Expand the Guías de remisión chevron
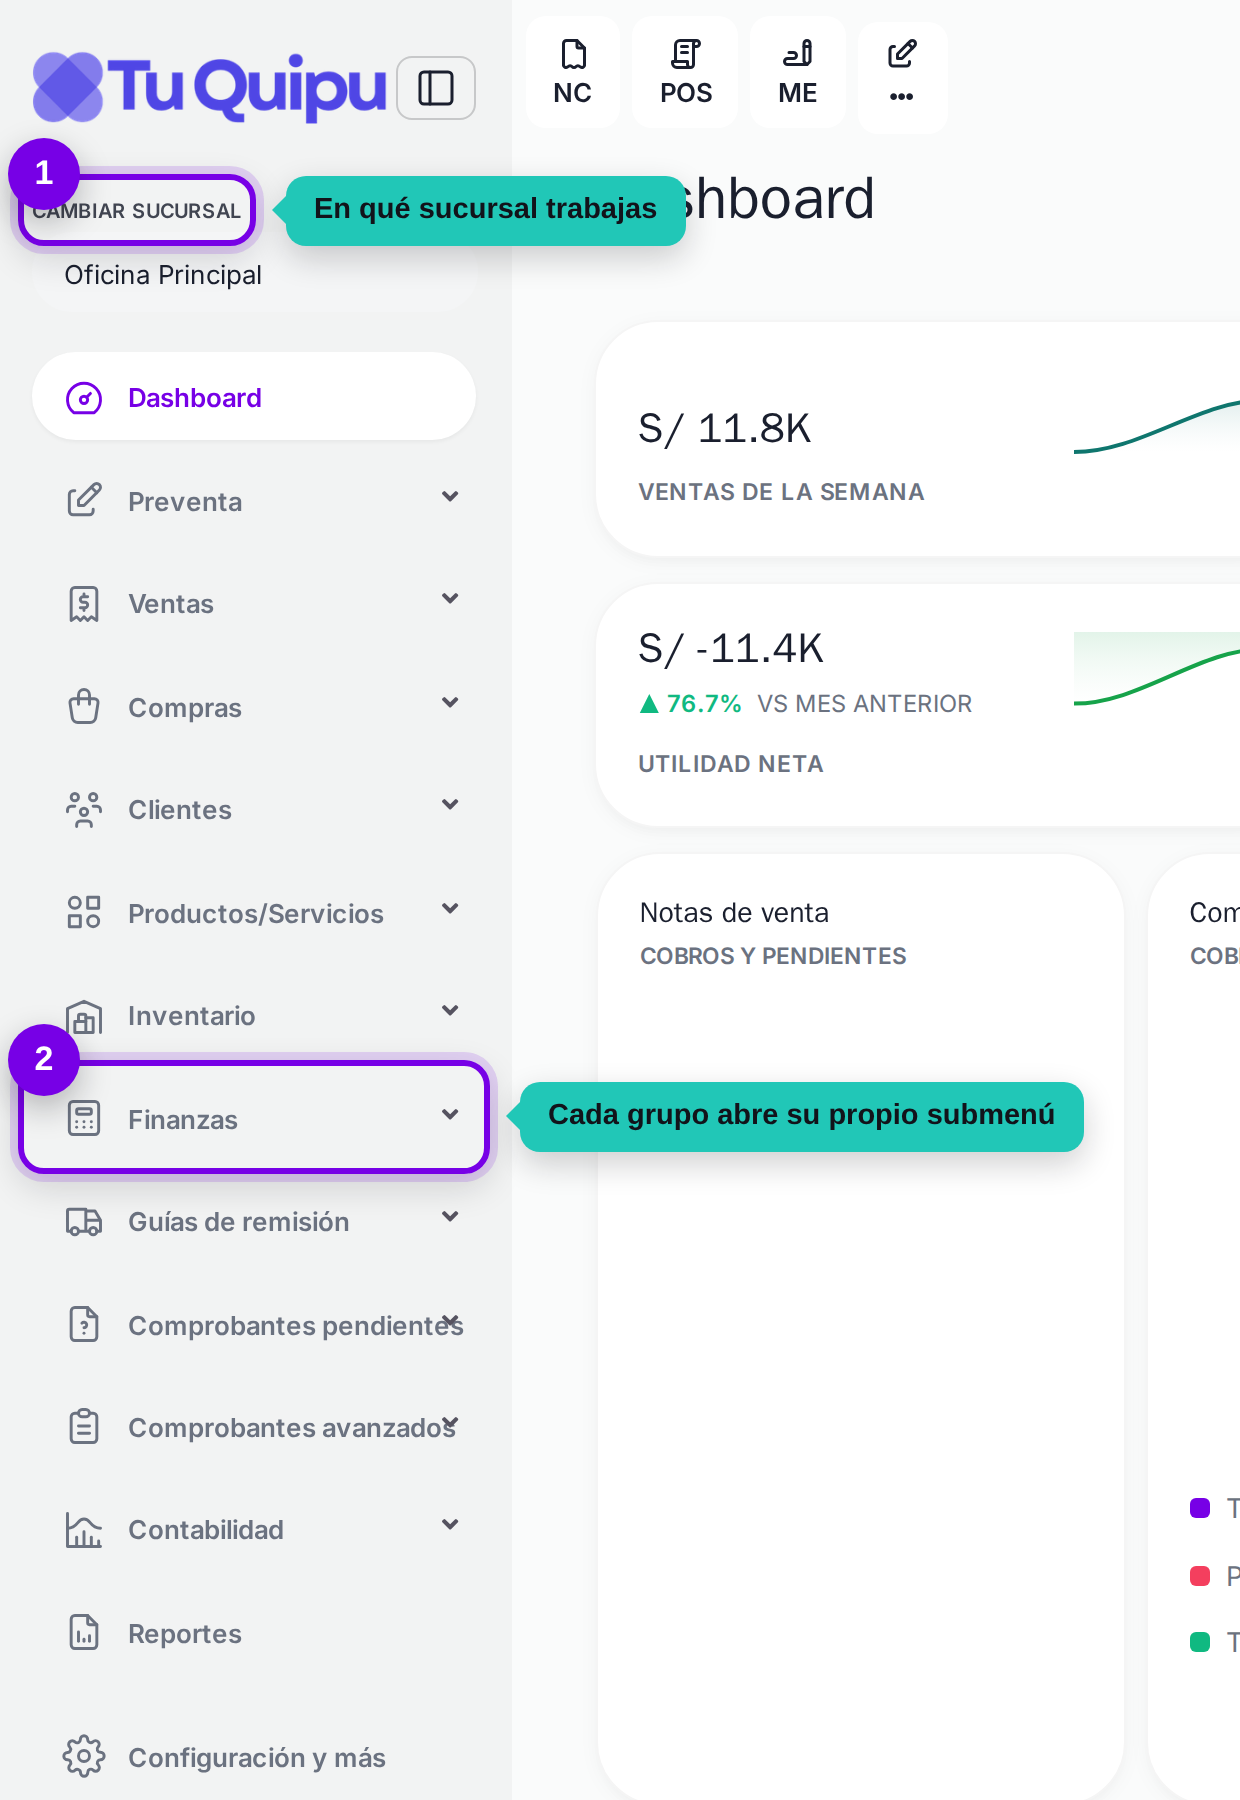The image size is (1240, 1800). point(451,1216)
